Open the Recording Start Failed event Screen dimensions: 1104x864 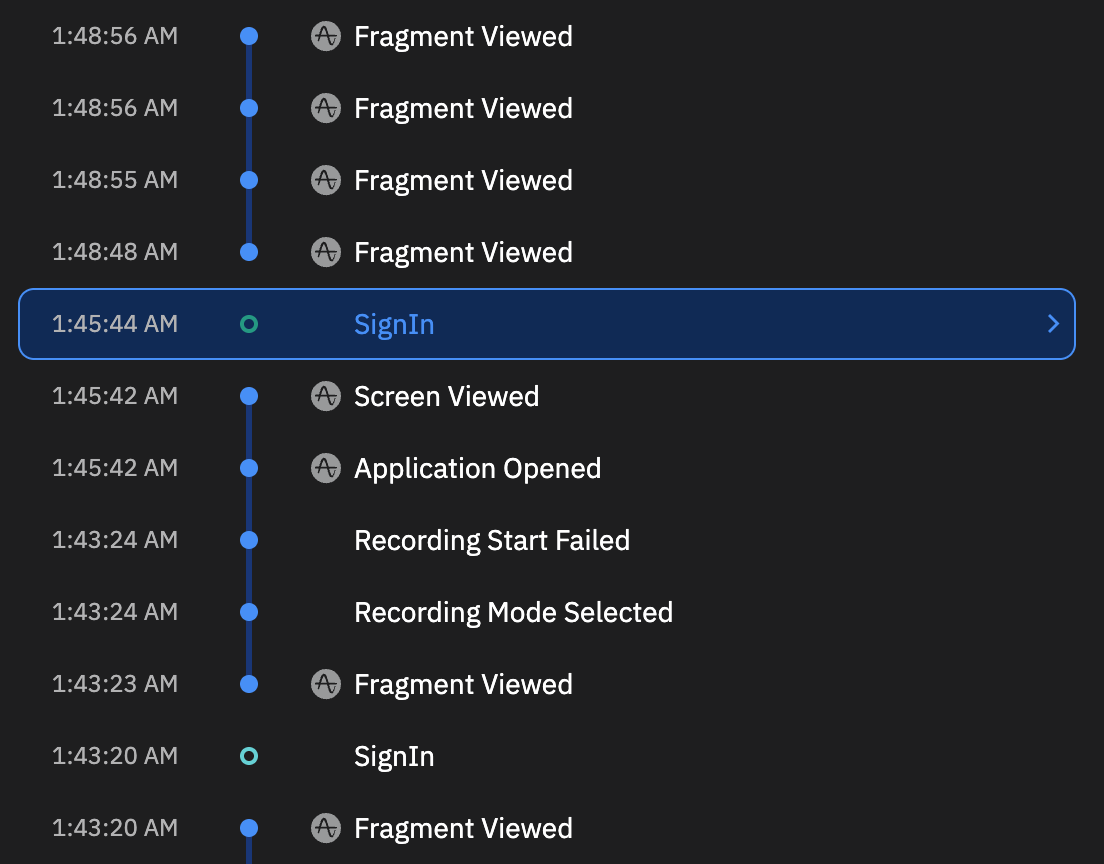click(492, 540)
